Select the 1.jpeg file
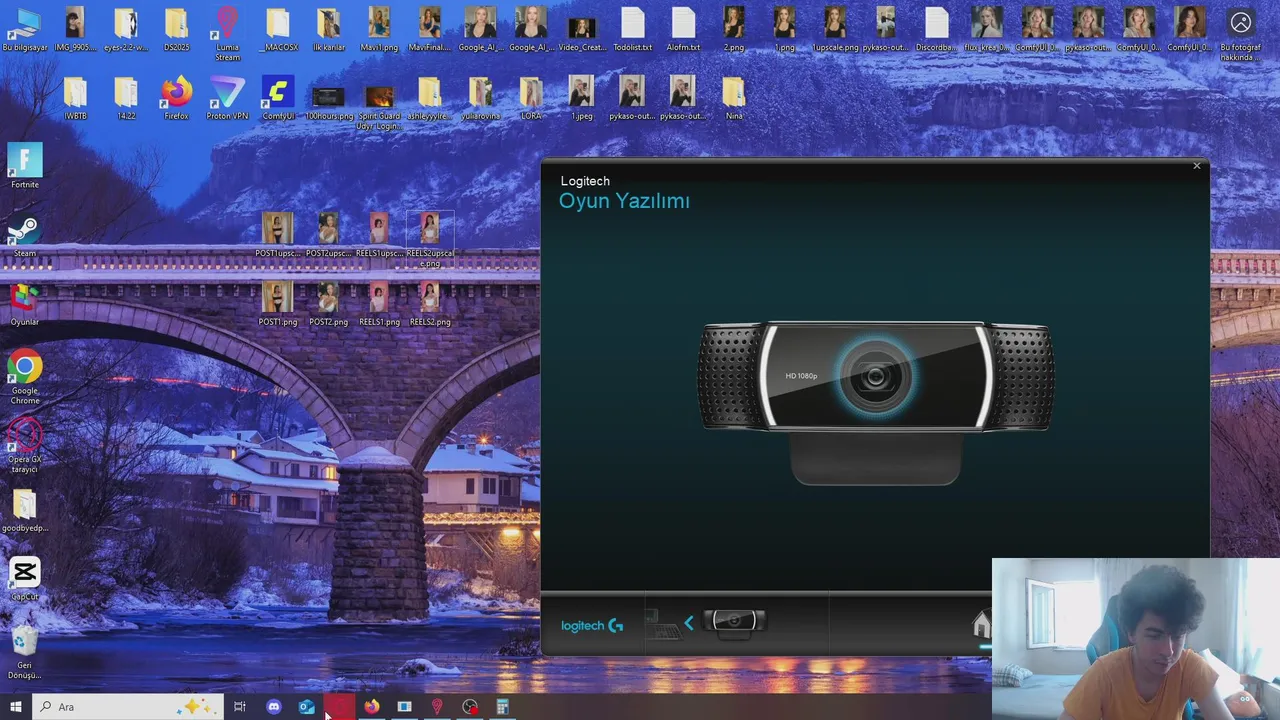The height and width of the screenshot is (720, 1280). point(581,99)
